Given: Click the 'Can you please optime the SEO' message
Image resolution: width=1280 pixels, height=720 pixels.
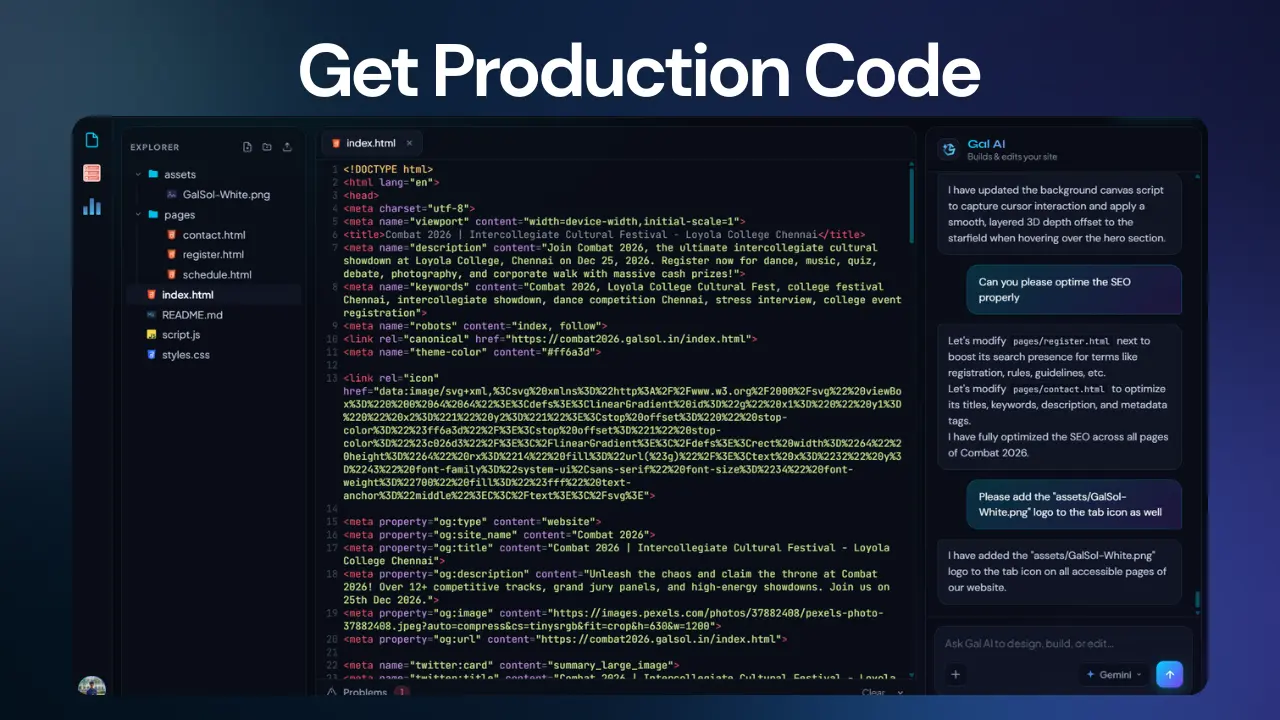Looking at the screenshot, I should (x=1074, y=289).
